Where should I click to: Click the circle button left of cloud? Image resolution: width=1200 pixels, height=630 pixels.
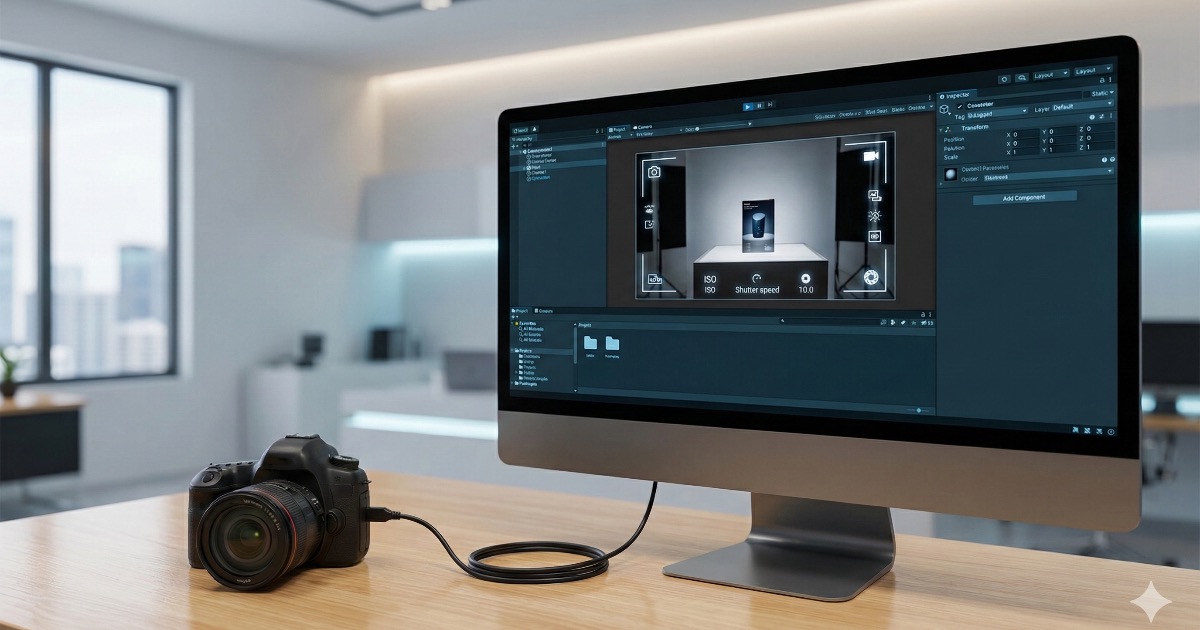pyautogui.click(x=1004, y=79)
